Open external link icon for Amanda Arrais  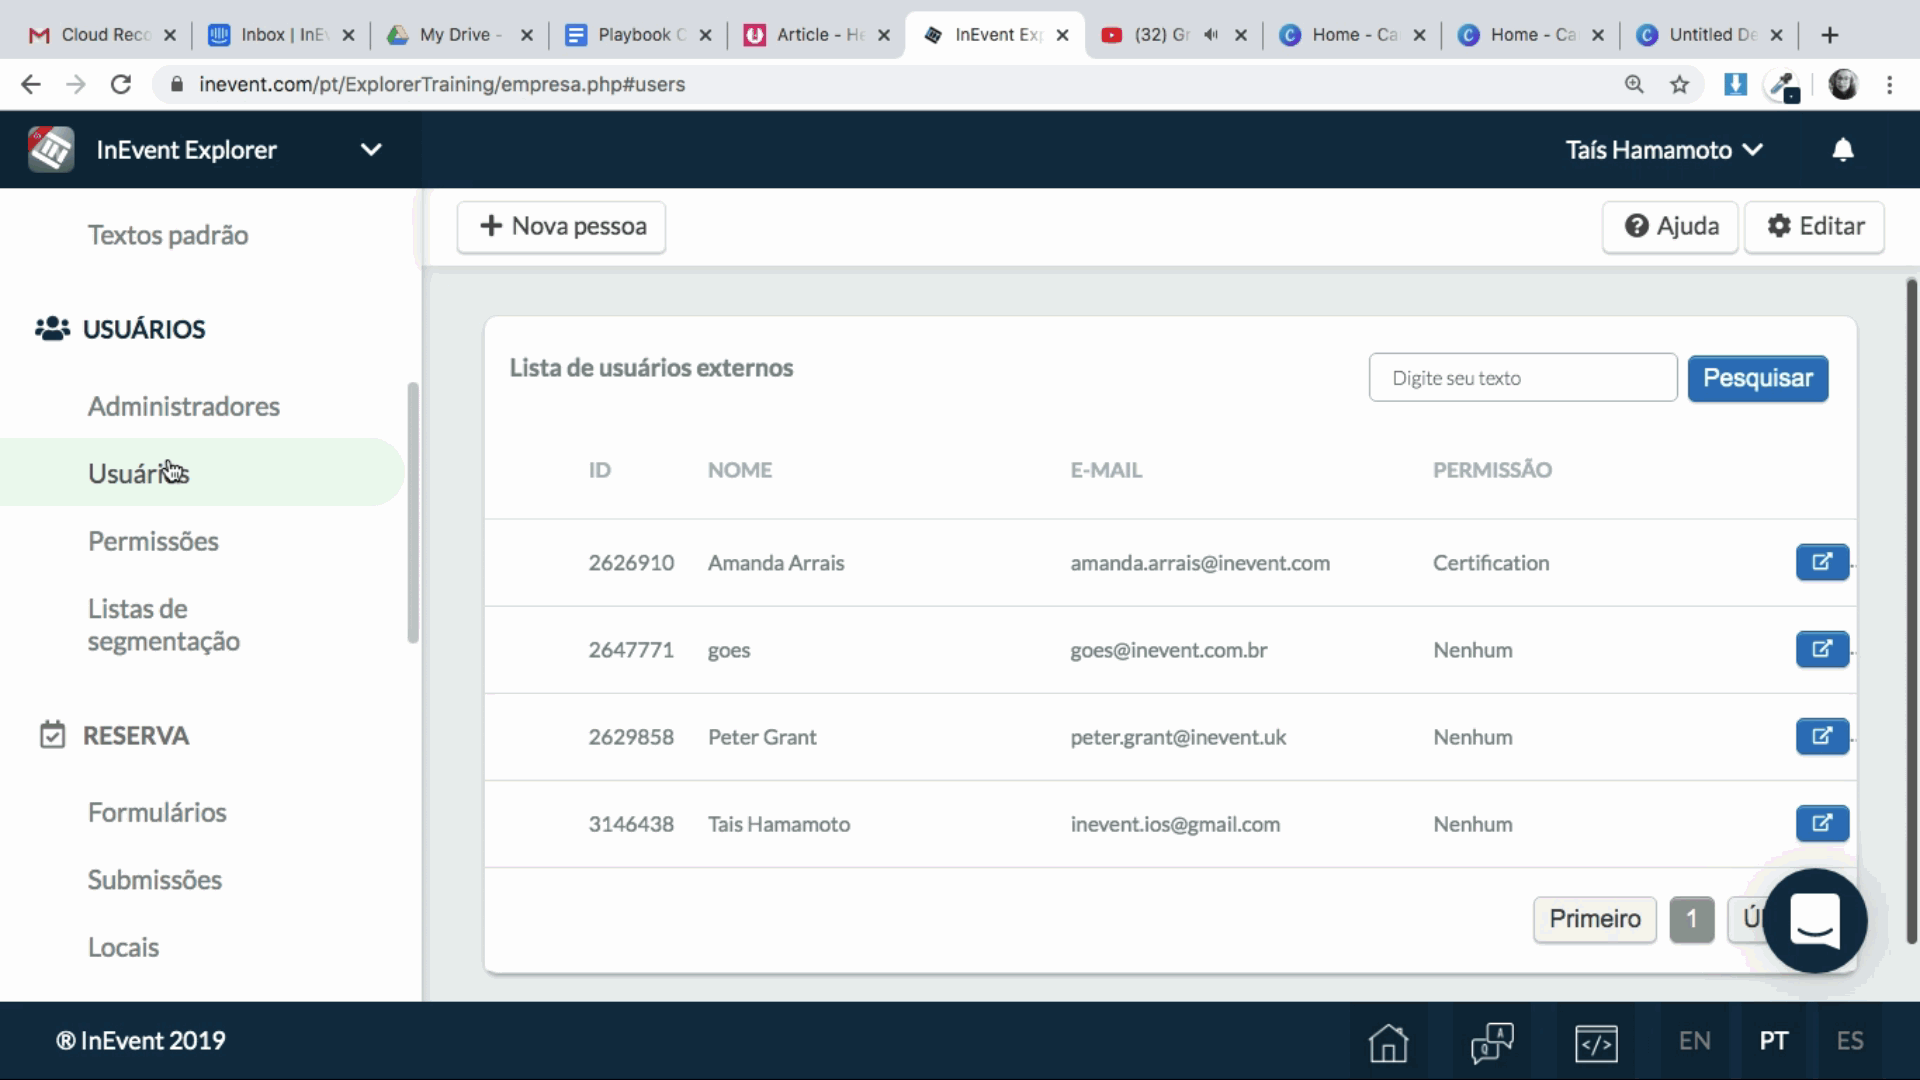[x=1822, y=562]
